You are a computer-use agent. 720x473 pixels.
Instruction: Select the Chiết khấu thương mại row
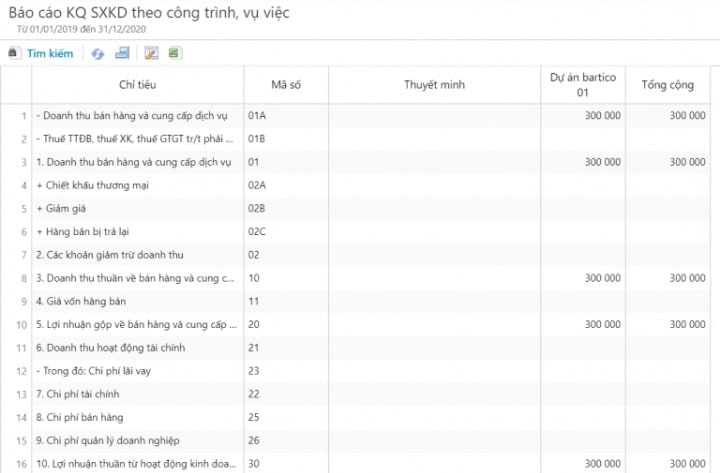(355, 185)
